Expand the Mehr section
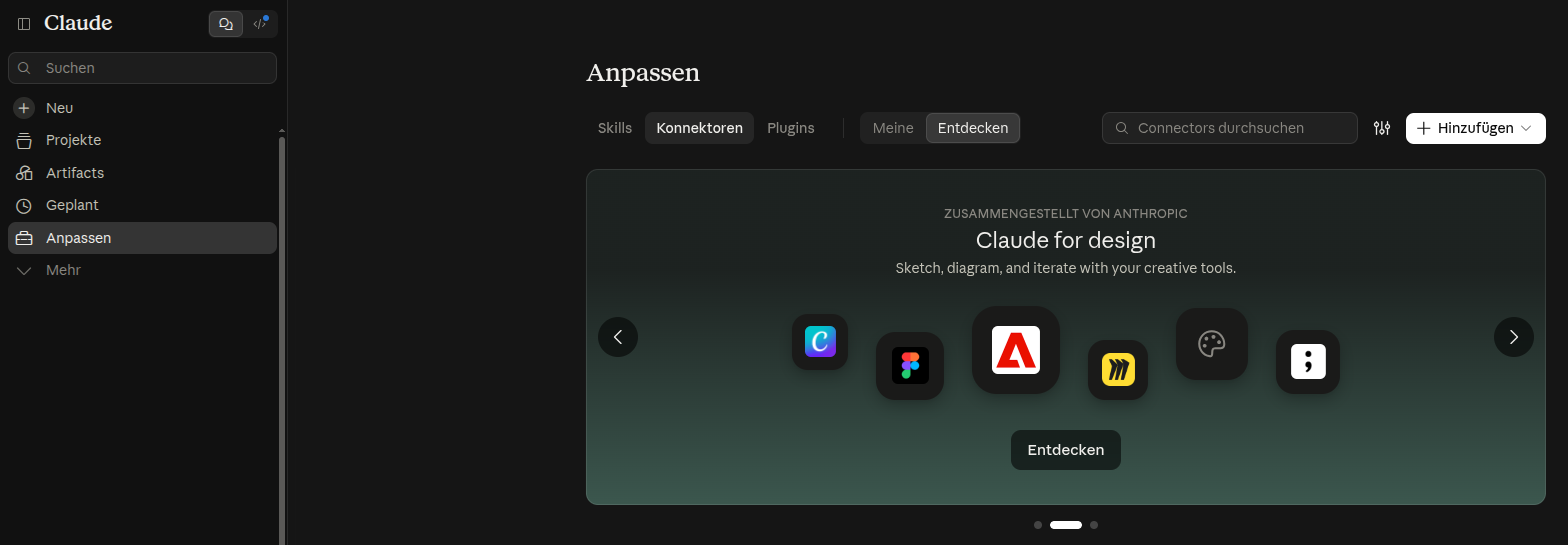 (142, 270)
